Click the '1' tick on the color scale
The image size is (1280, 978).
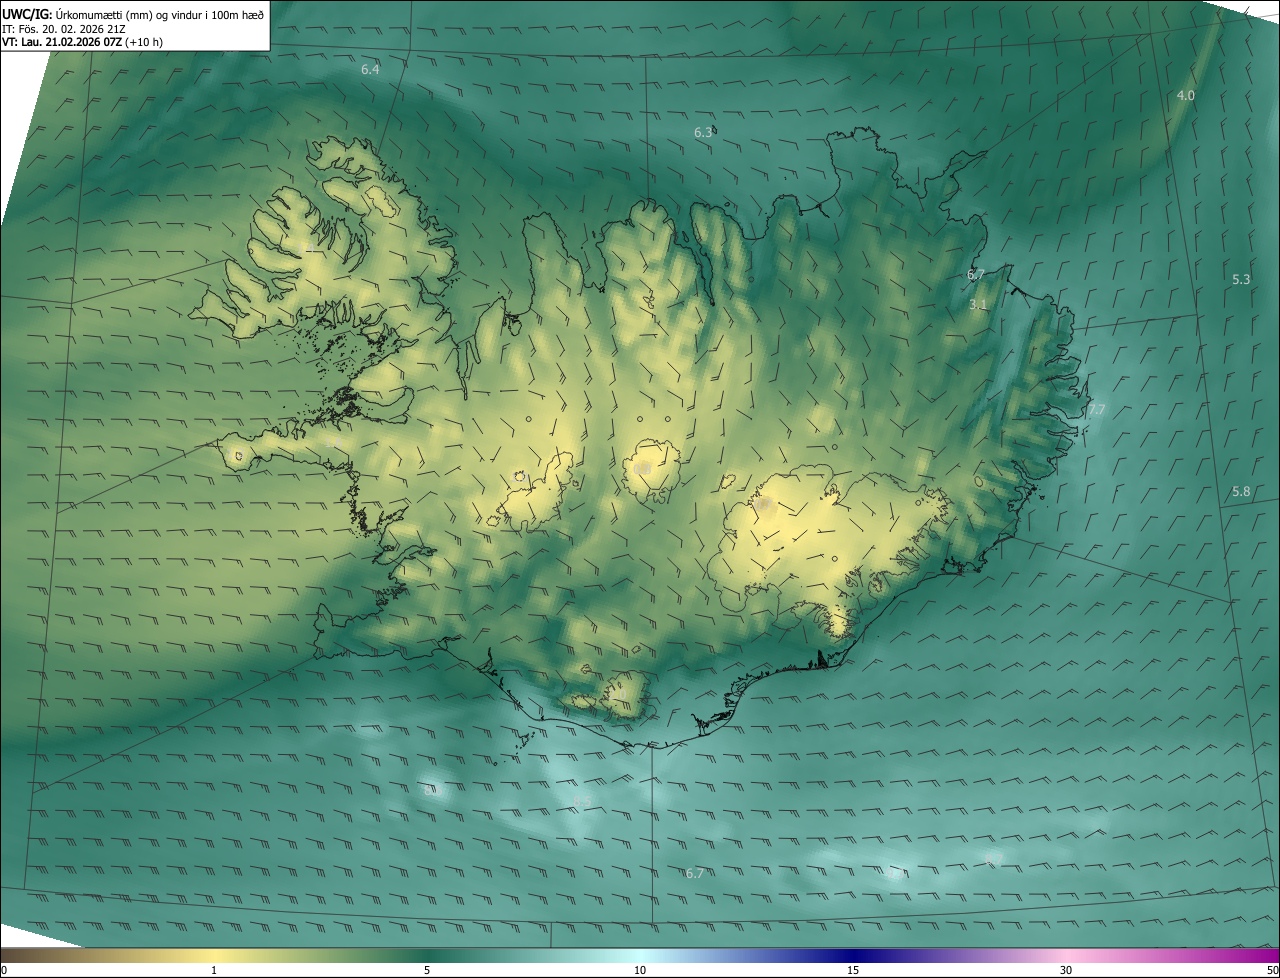click(214, 970)
